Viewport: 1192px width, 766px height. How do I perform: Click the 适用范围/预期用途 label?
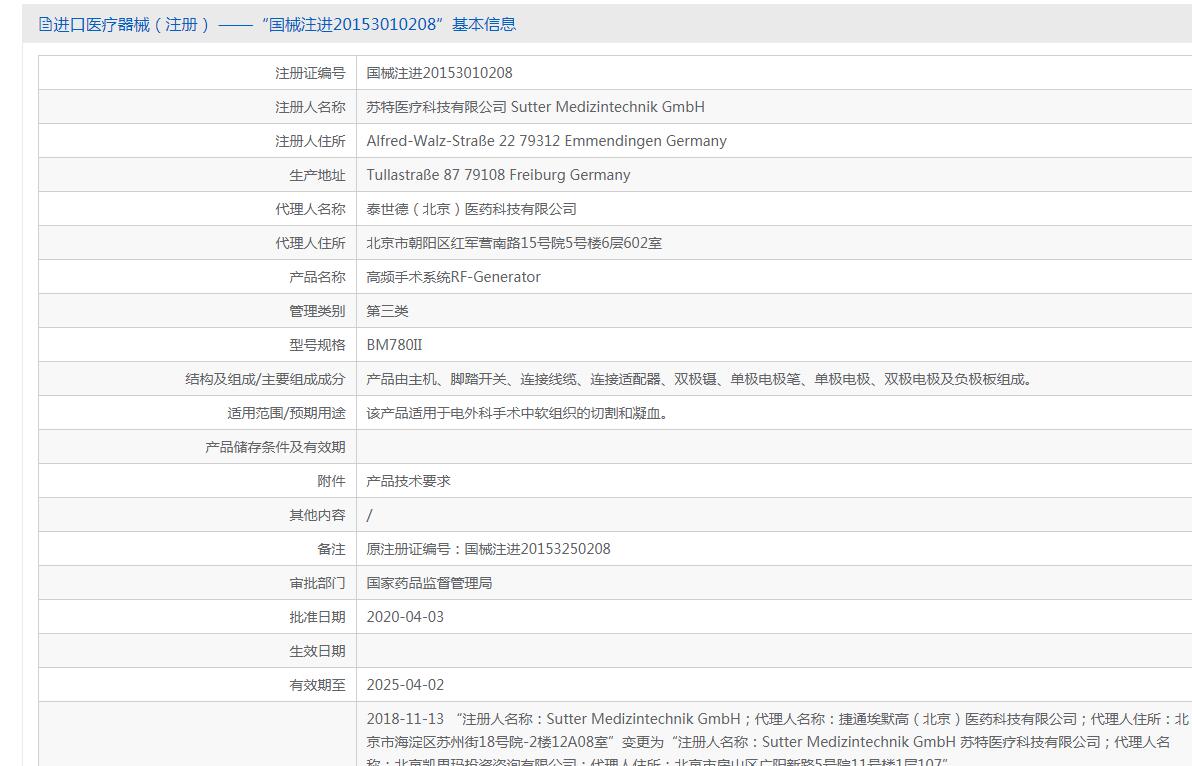pos(287,413)
